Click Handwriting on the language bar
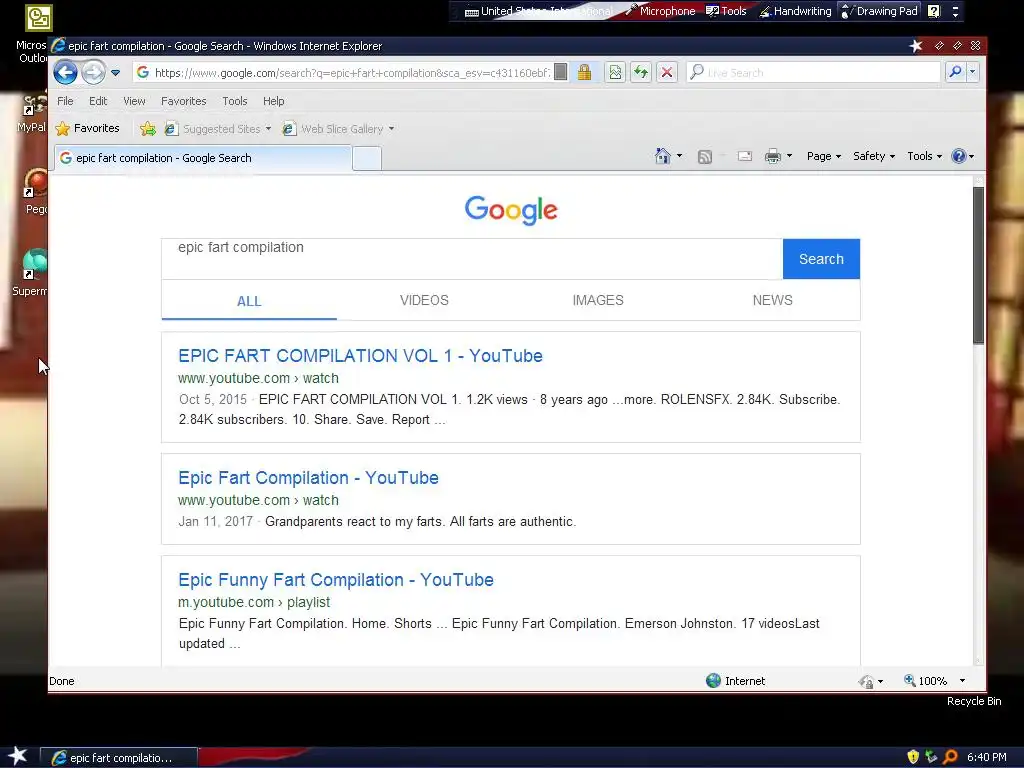This screenshot has width=1024, height=768. pos(795,11)
